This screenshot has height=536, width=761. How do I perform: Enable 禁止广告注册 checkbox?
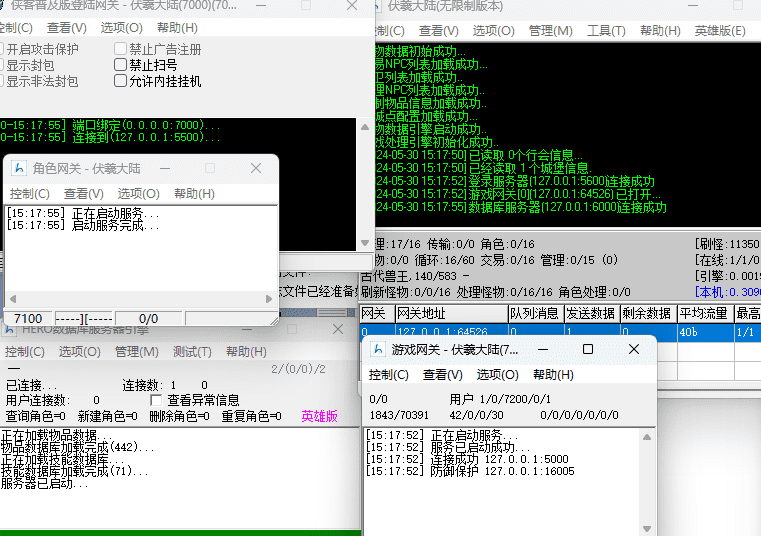coord(120,49)
